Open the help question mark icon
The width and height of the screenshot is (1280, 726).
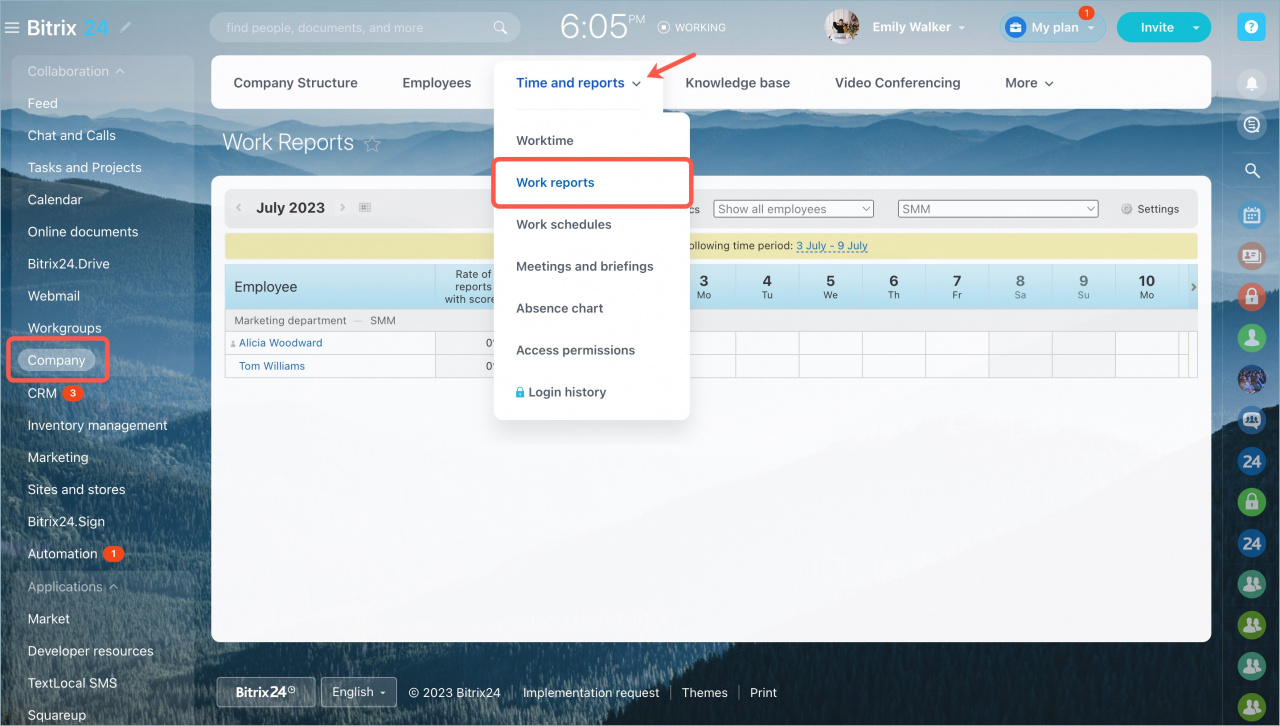1251,27
